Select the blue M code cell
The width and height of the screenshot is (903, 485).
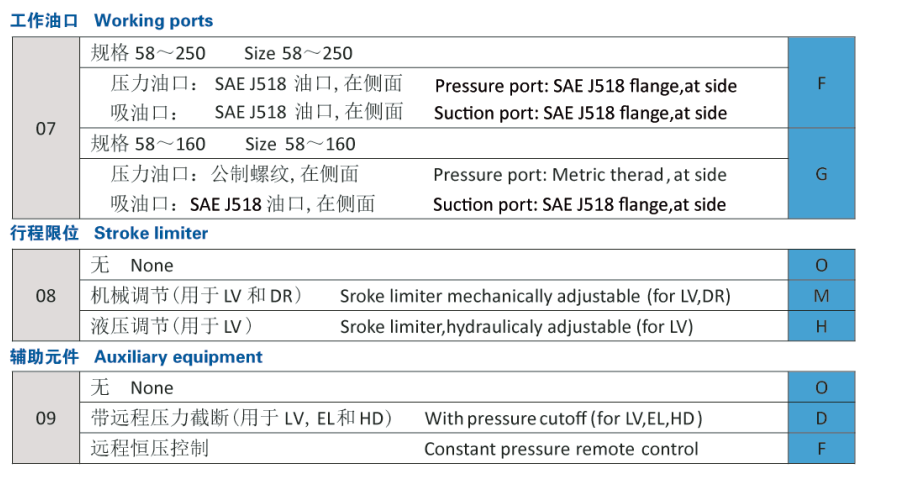[821, 296]
